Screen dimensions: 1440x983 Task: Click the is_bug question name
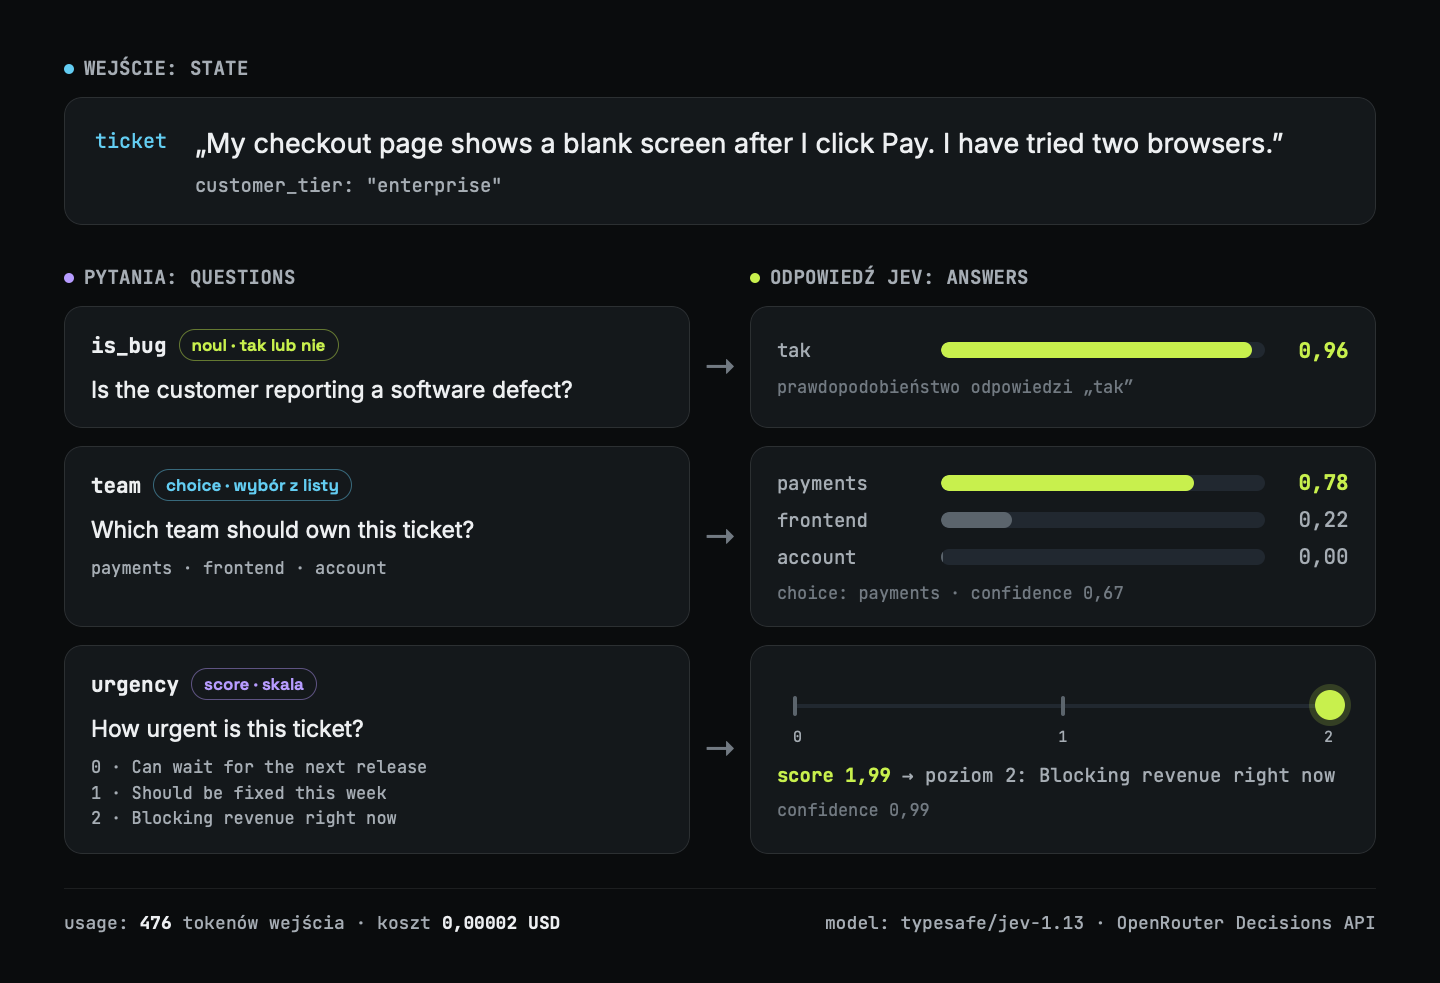[x=128, y=346]
